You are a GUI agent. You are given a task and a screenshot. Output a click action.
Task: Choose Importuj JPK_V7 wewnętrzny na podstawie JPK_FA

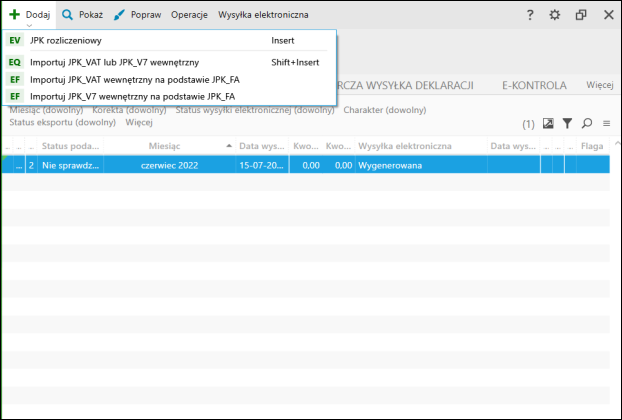pos(169,96)
